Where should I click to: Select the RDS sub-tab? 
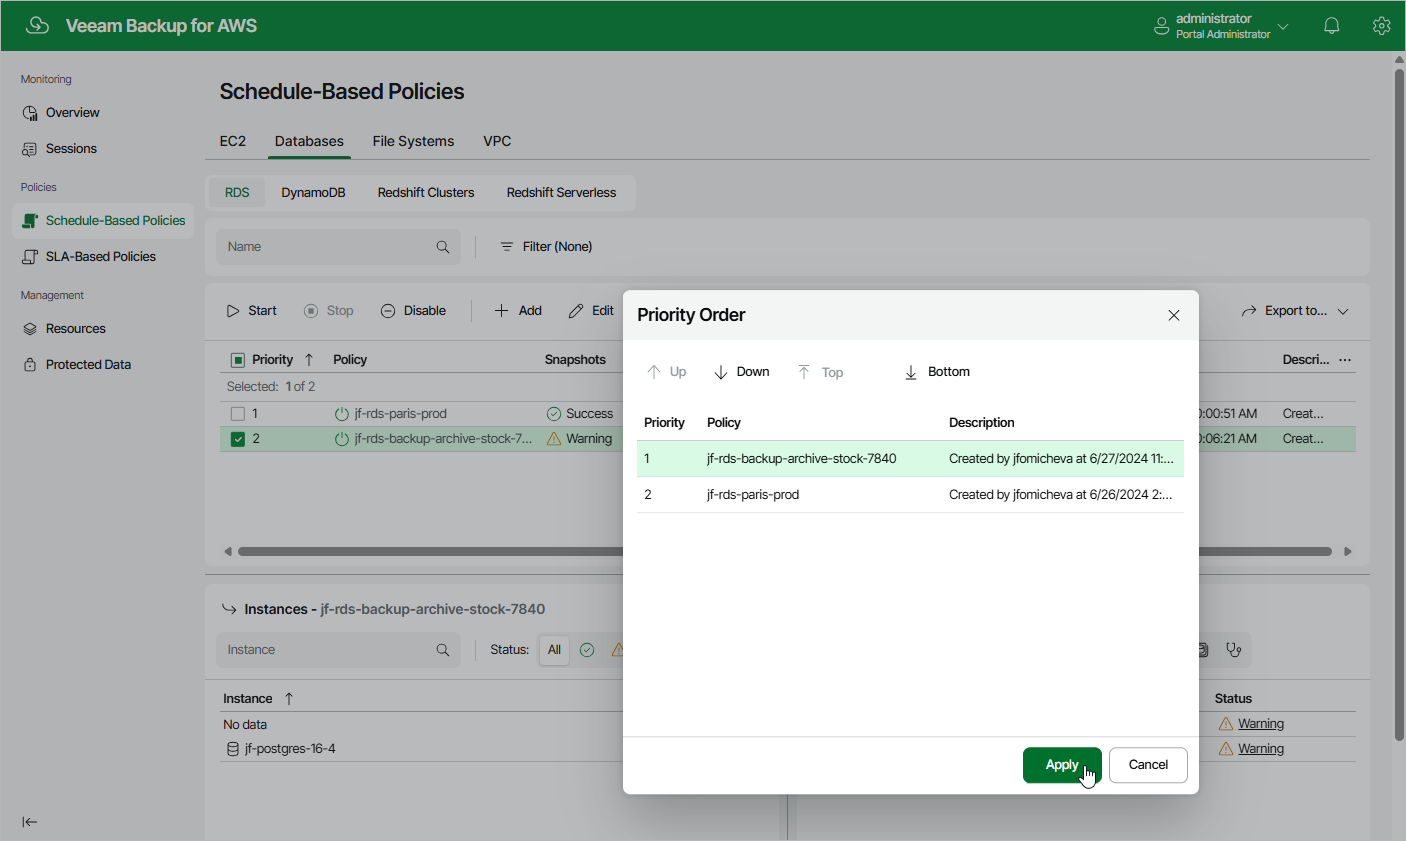tap(237, 193)
